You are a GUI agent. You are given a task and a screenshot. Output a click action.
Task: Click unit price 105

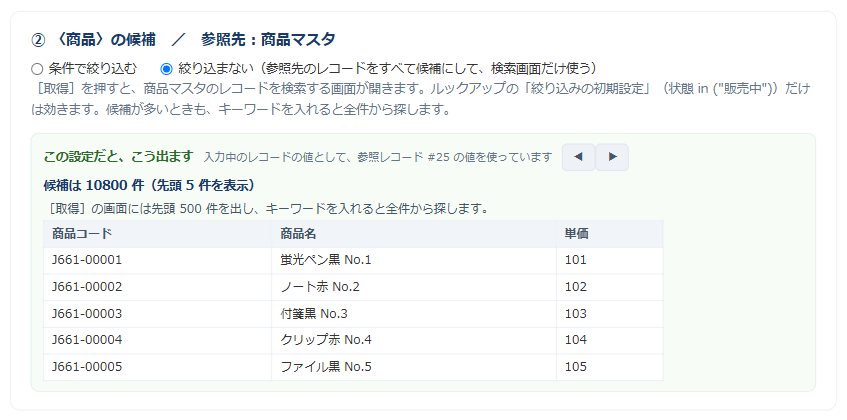pyautogui.click(x=576, y=367)
